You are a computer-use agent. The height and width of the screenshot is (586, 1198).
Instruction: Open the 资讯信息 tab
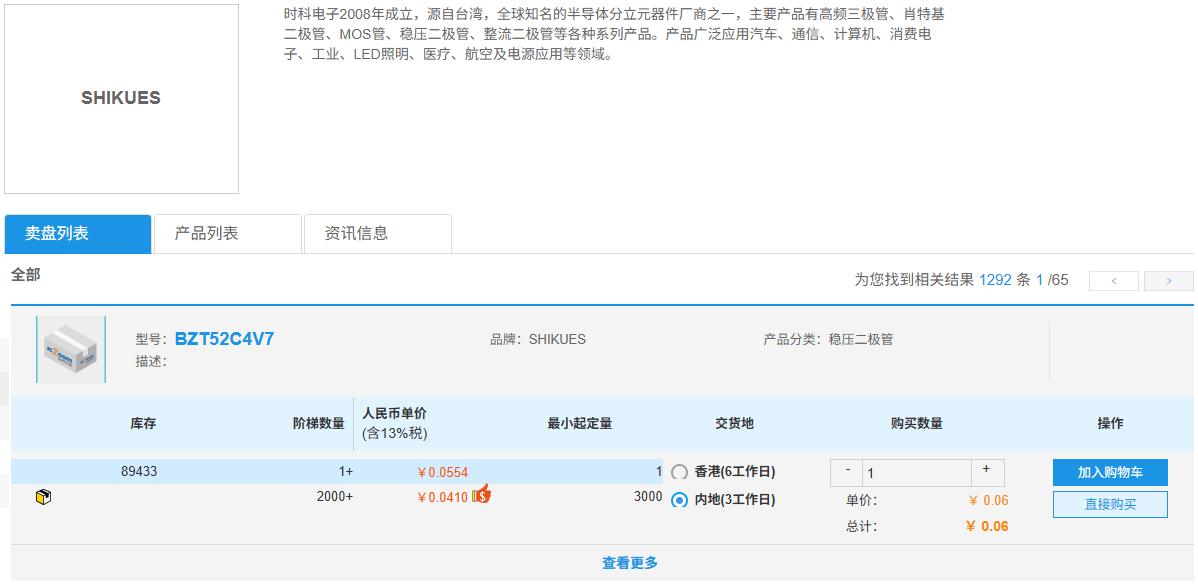(x=378, y=234)
